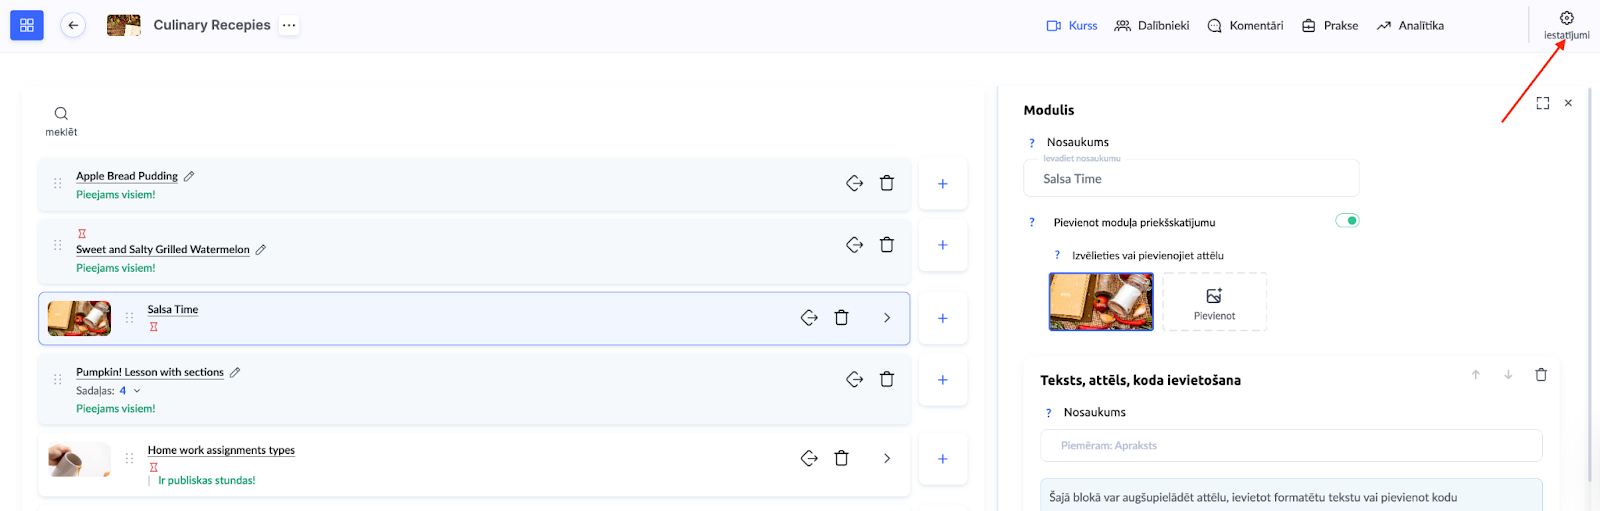
Task: Expand the Salsa Time row chevron
Action: point(886,318)
